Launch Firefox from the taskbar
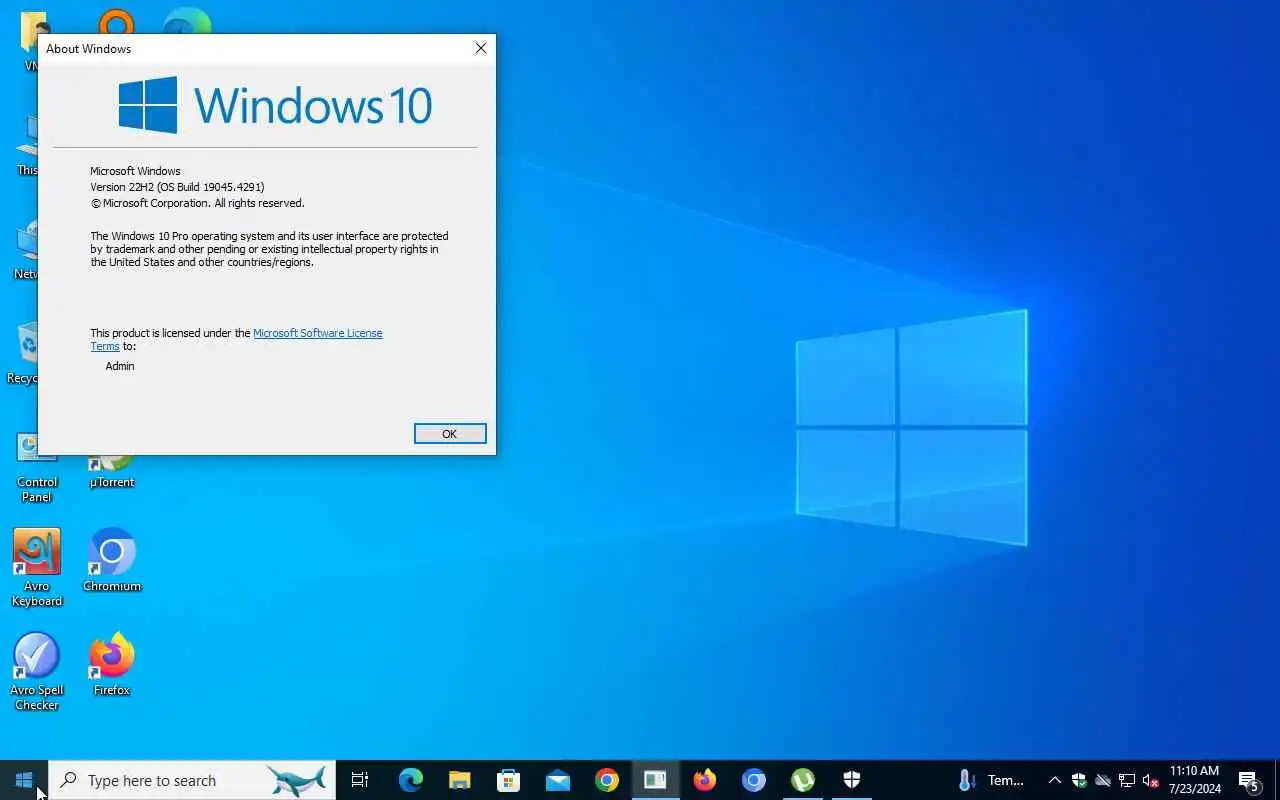This screenshot has width=1280, height=800. 704,780
